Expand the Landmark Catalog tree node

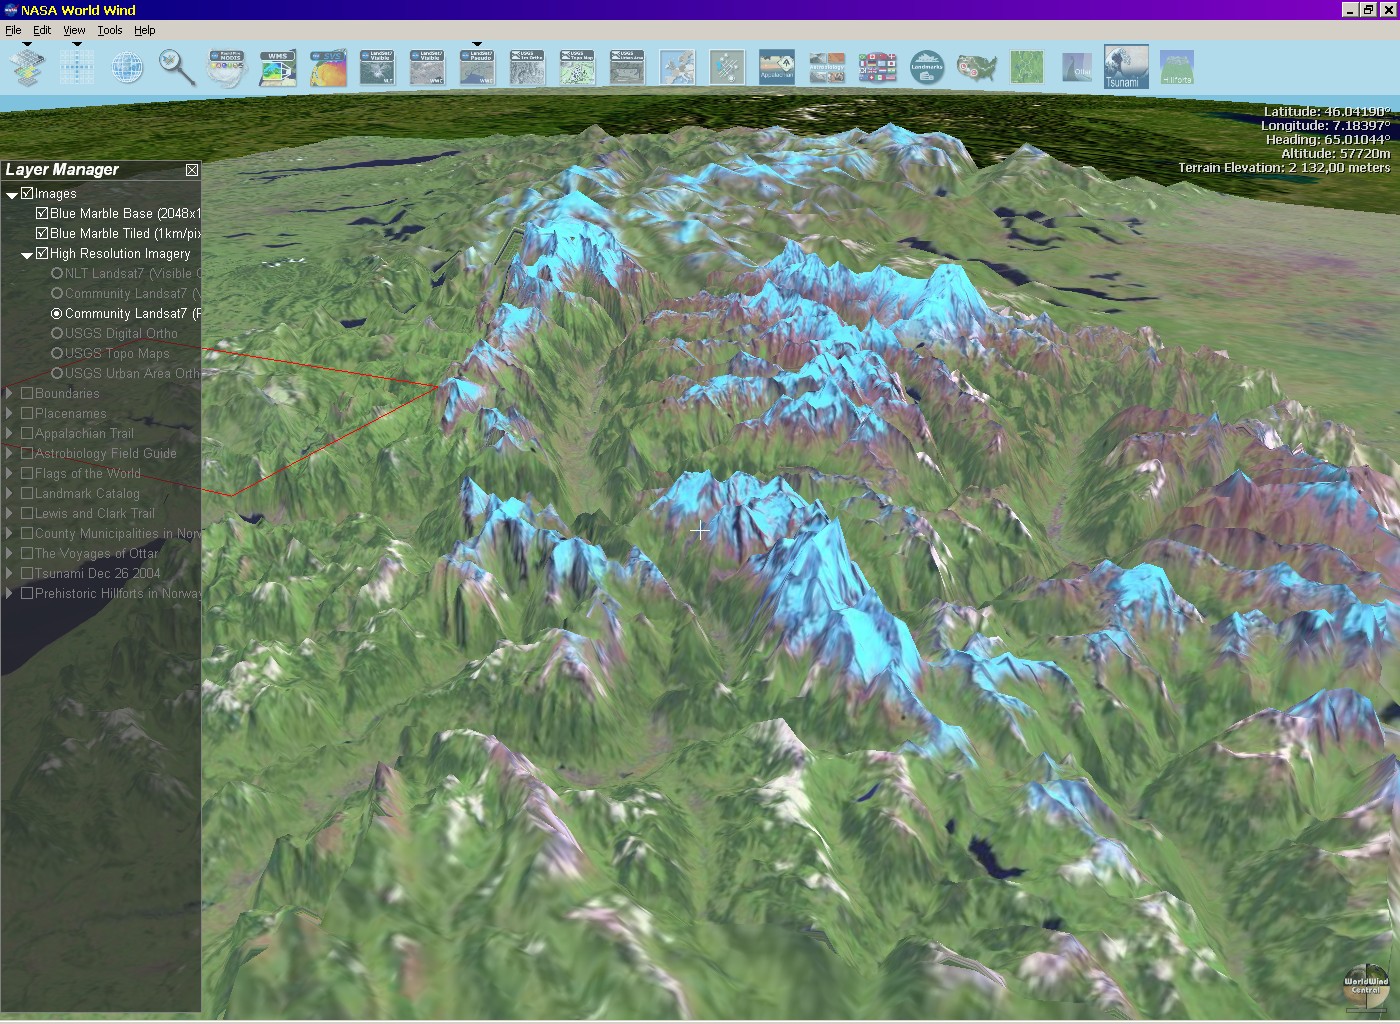(10, 493)
